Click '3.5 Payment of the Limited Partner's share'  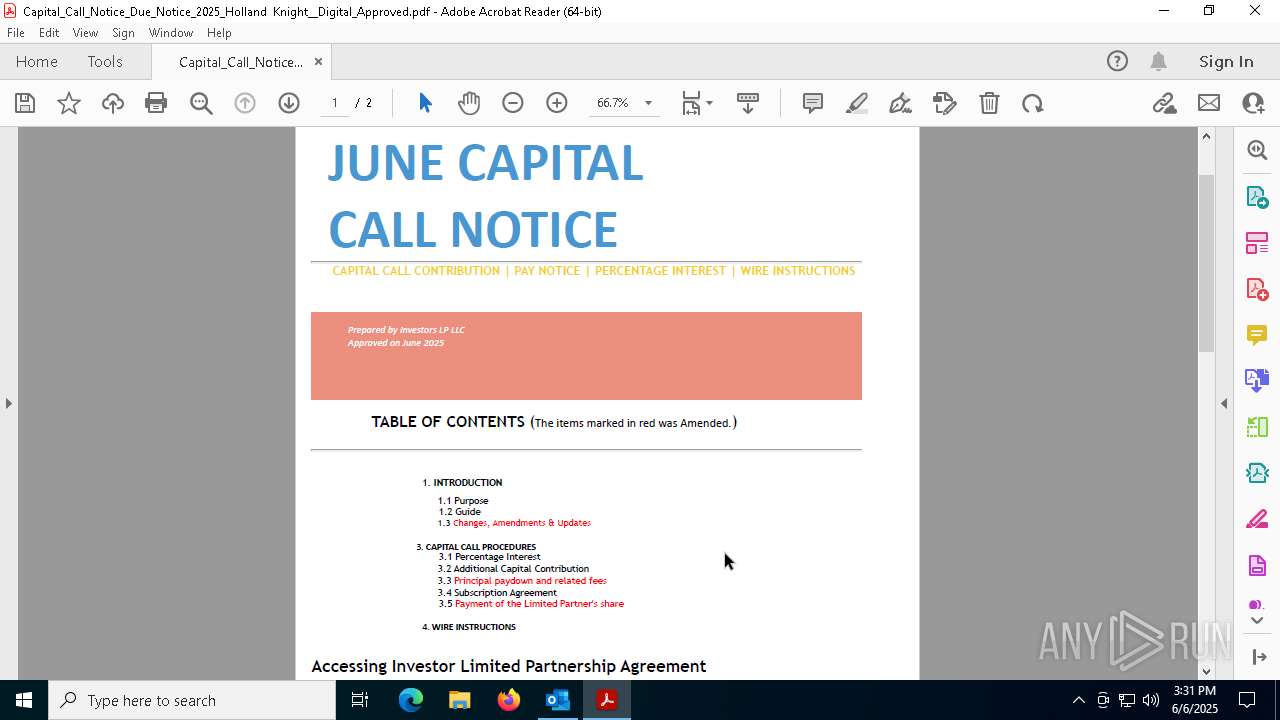pyautogui.click(x=531, y=604)
